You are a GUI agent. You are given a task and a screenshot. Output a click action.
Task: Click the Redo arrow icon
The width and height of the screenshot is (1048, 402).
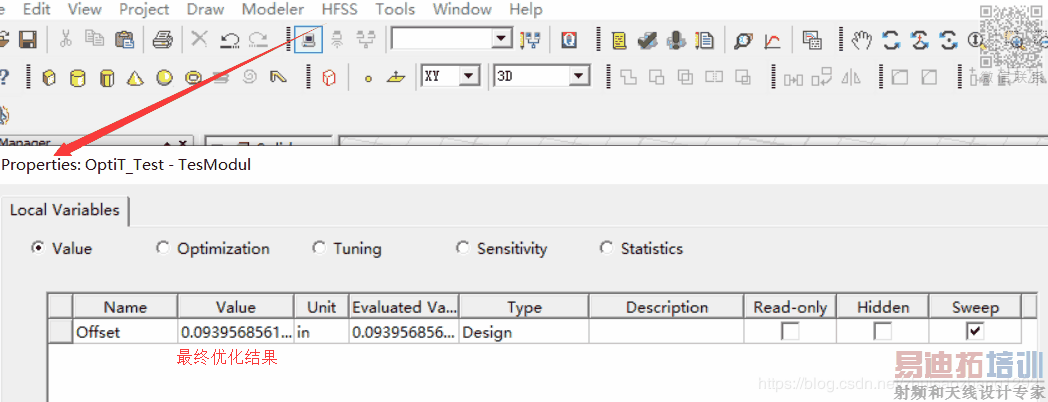tap(258, 41)
